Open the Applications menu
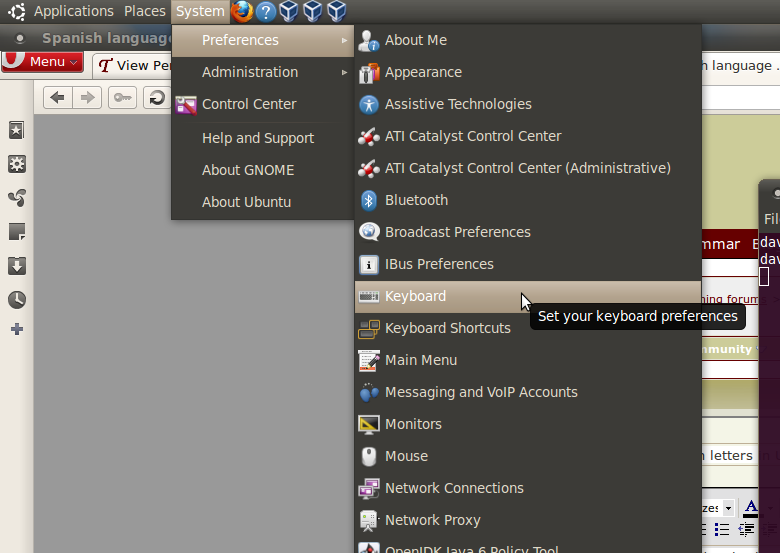 [73, 11]
